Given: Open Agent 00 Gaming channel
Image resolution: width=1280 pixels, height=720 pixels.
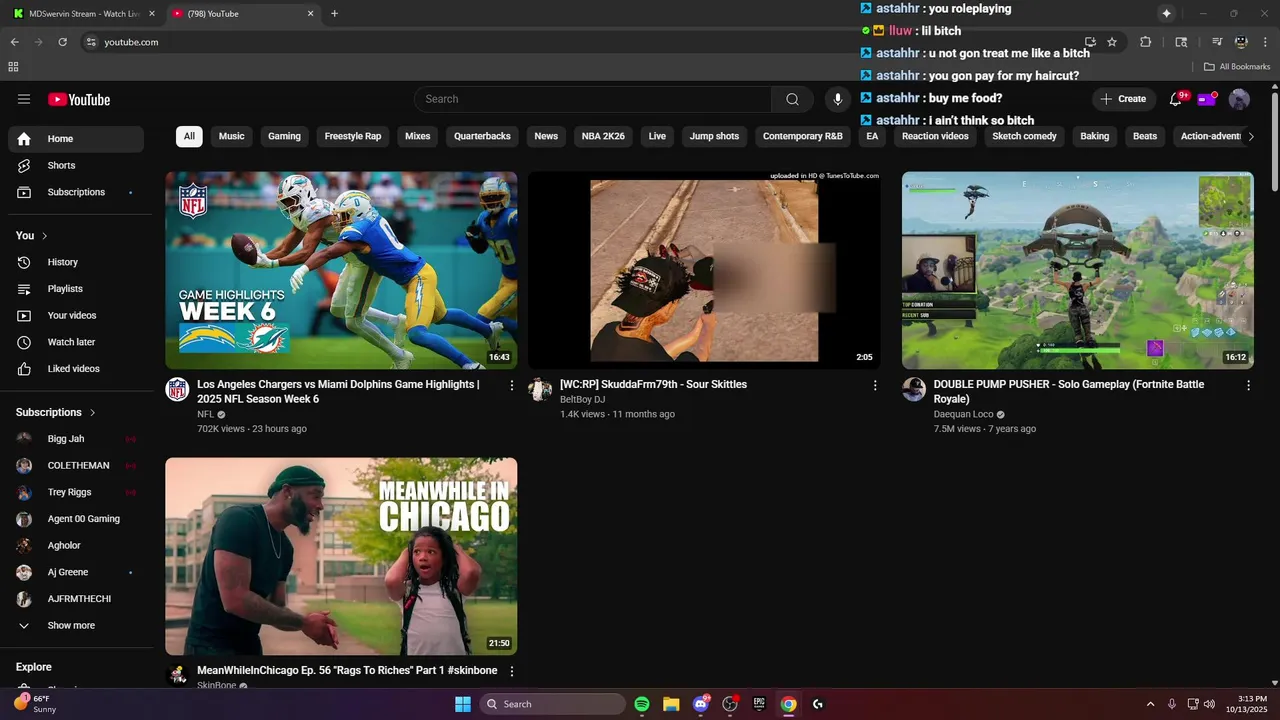Looking at the screenshot, I should point(76,519).
